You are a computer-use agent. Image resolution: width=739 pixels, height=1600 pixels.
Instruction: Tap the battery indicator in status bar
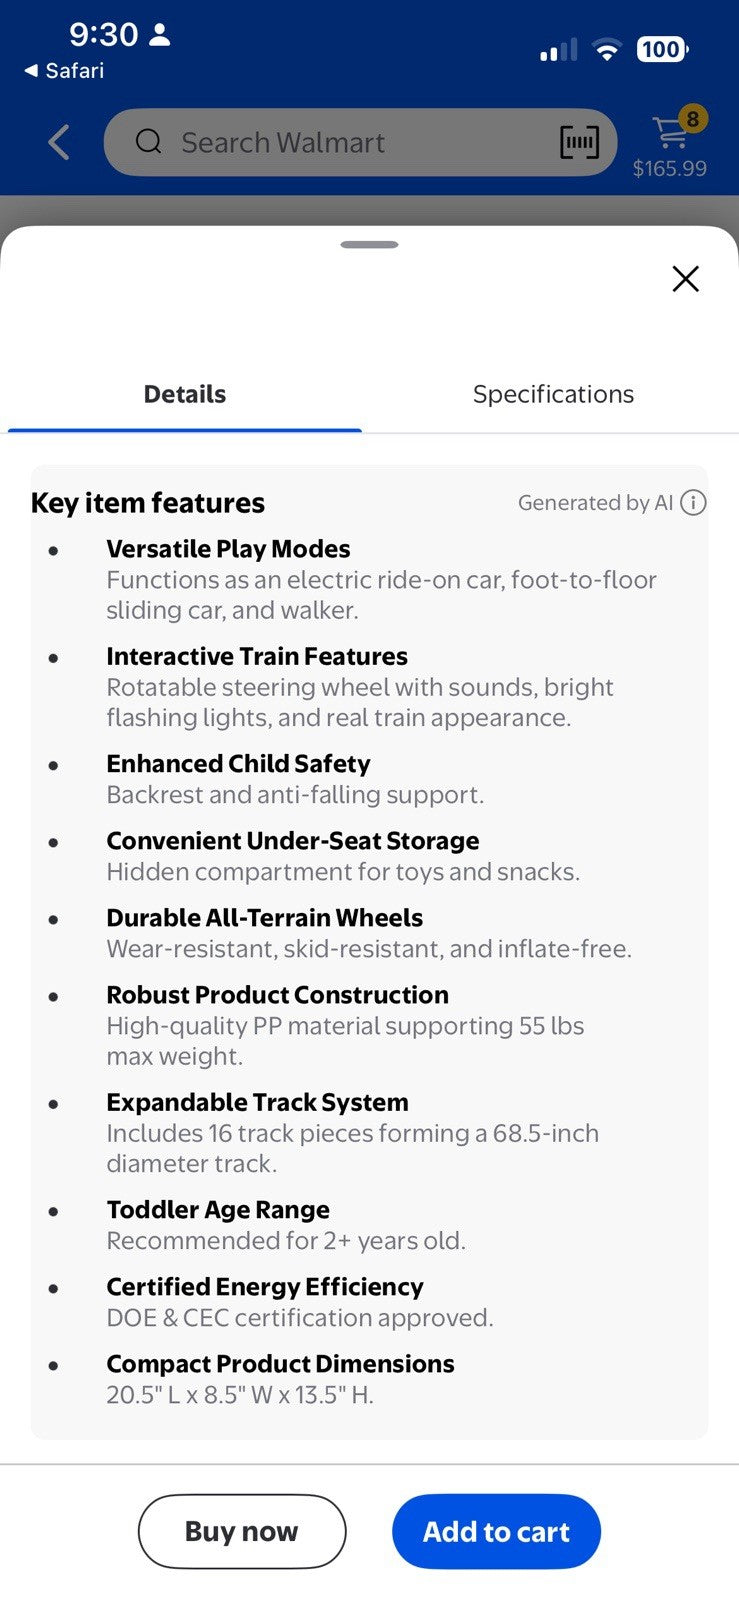tap(662, 49)
